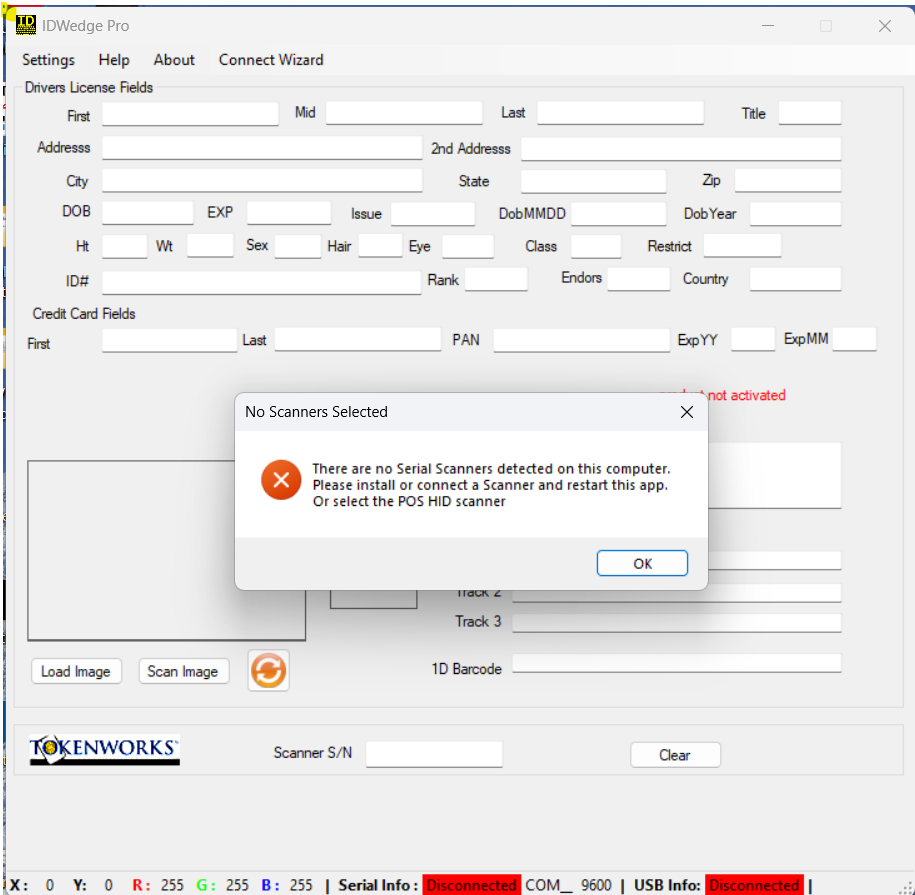This screenshot has height=895, width=915.
Task: Click the 1D Barcode field
Action: tap(676, 663)
